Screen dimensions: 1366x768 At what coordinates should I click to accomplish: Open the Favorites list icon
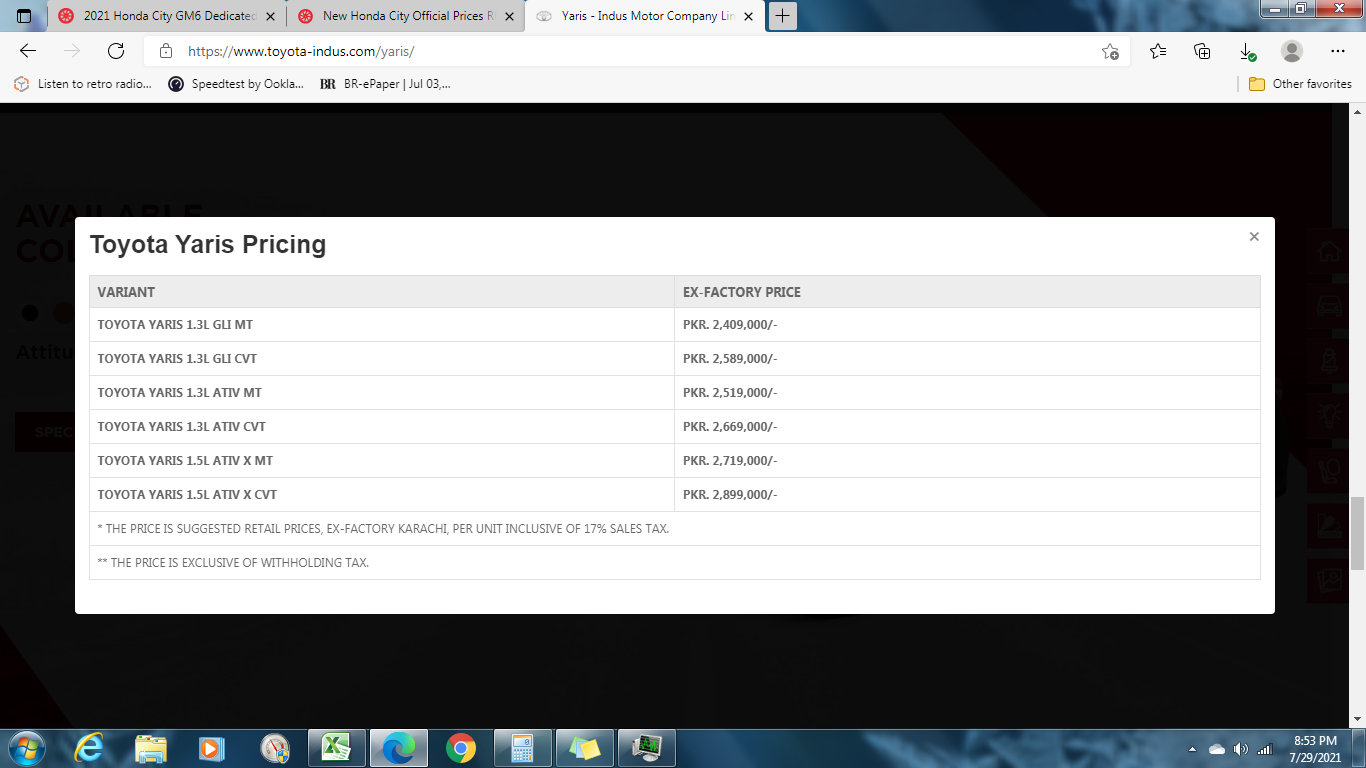coord(1158,51)
